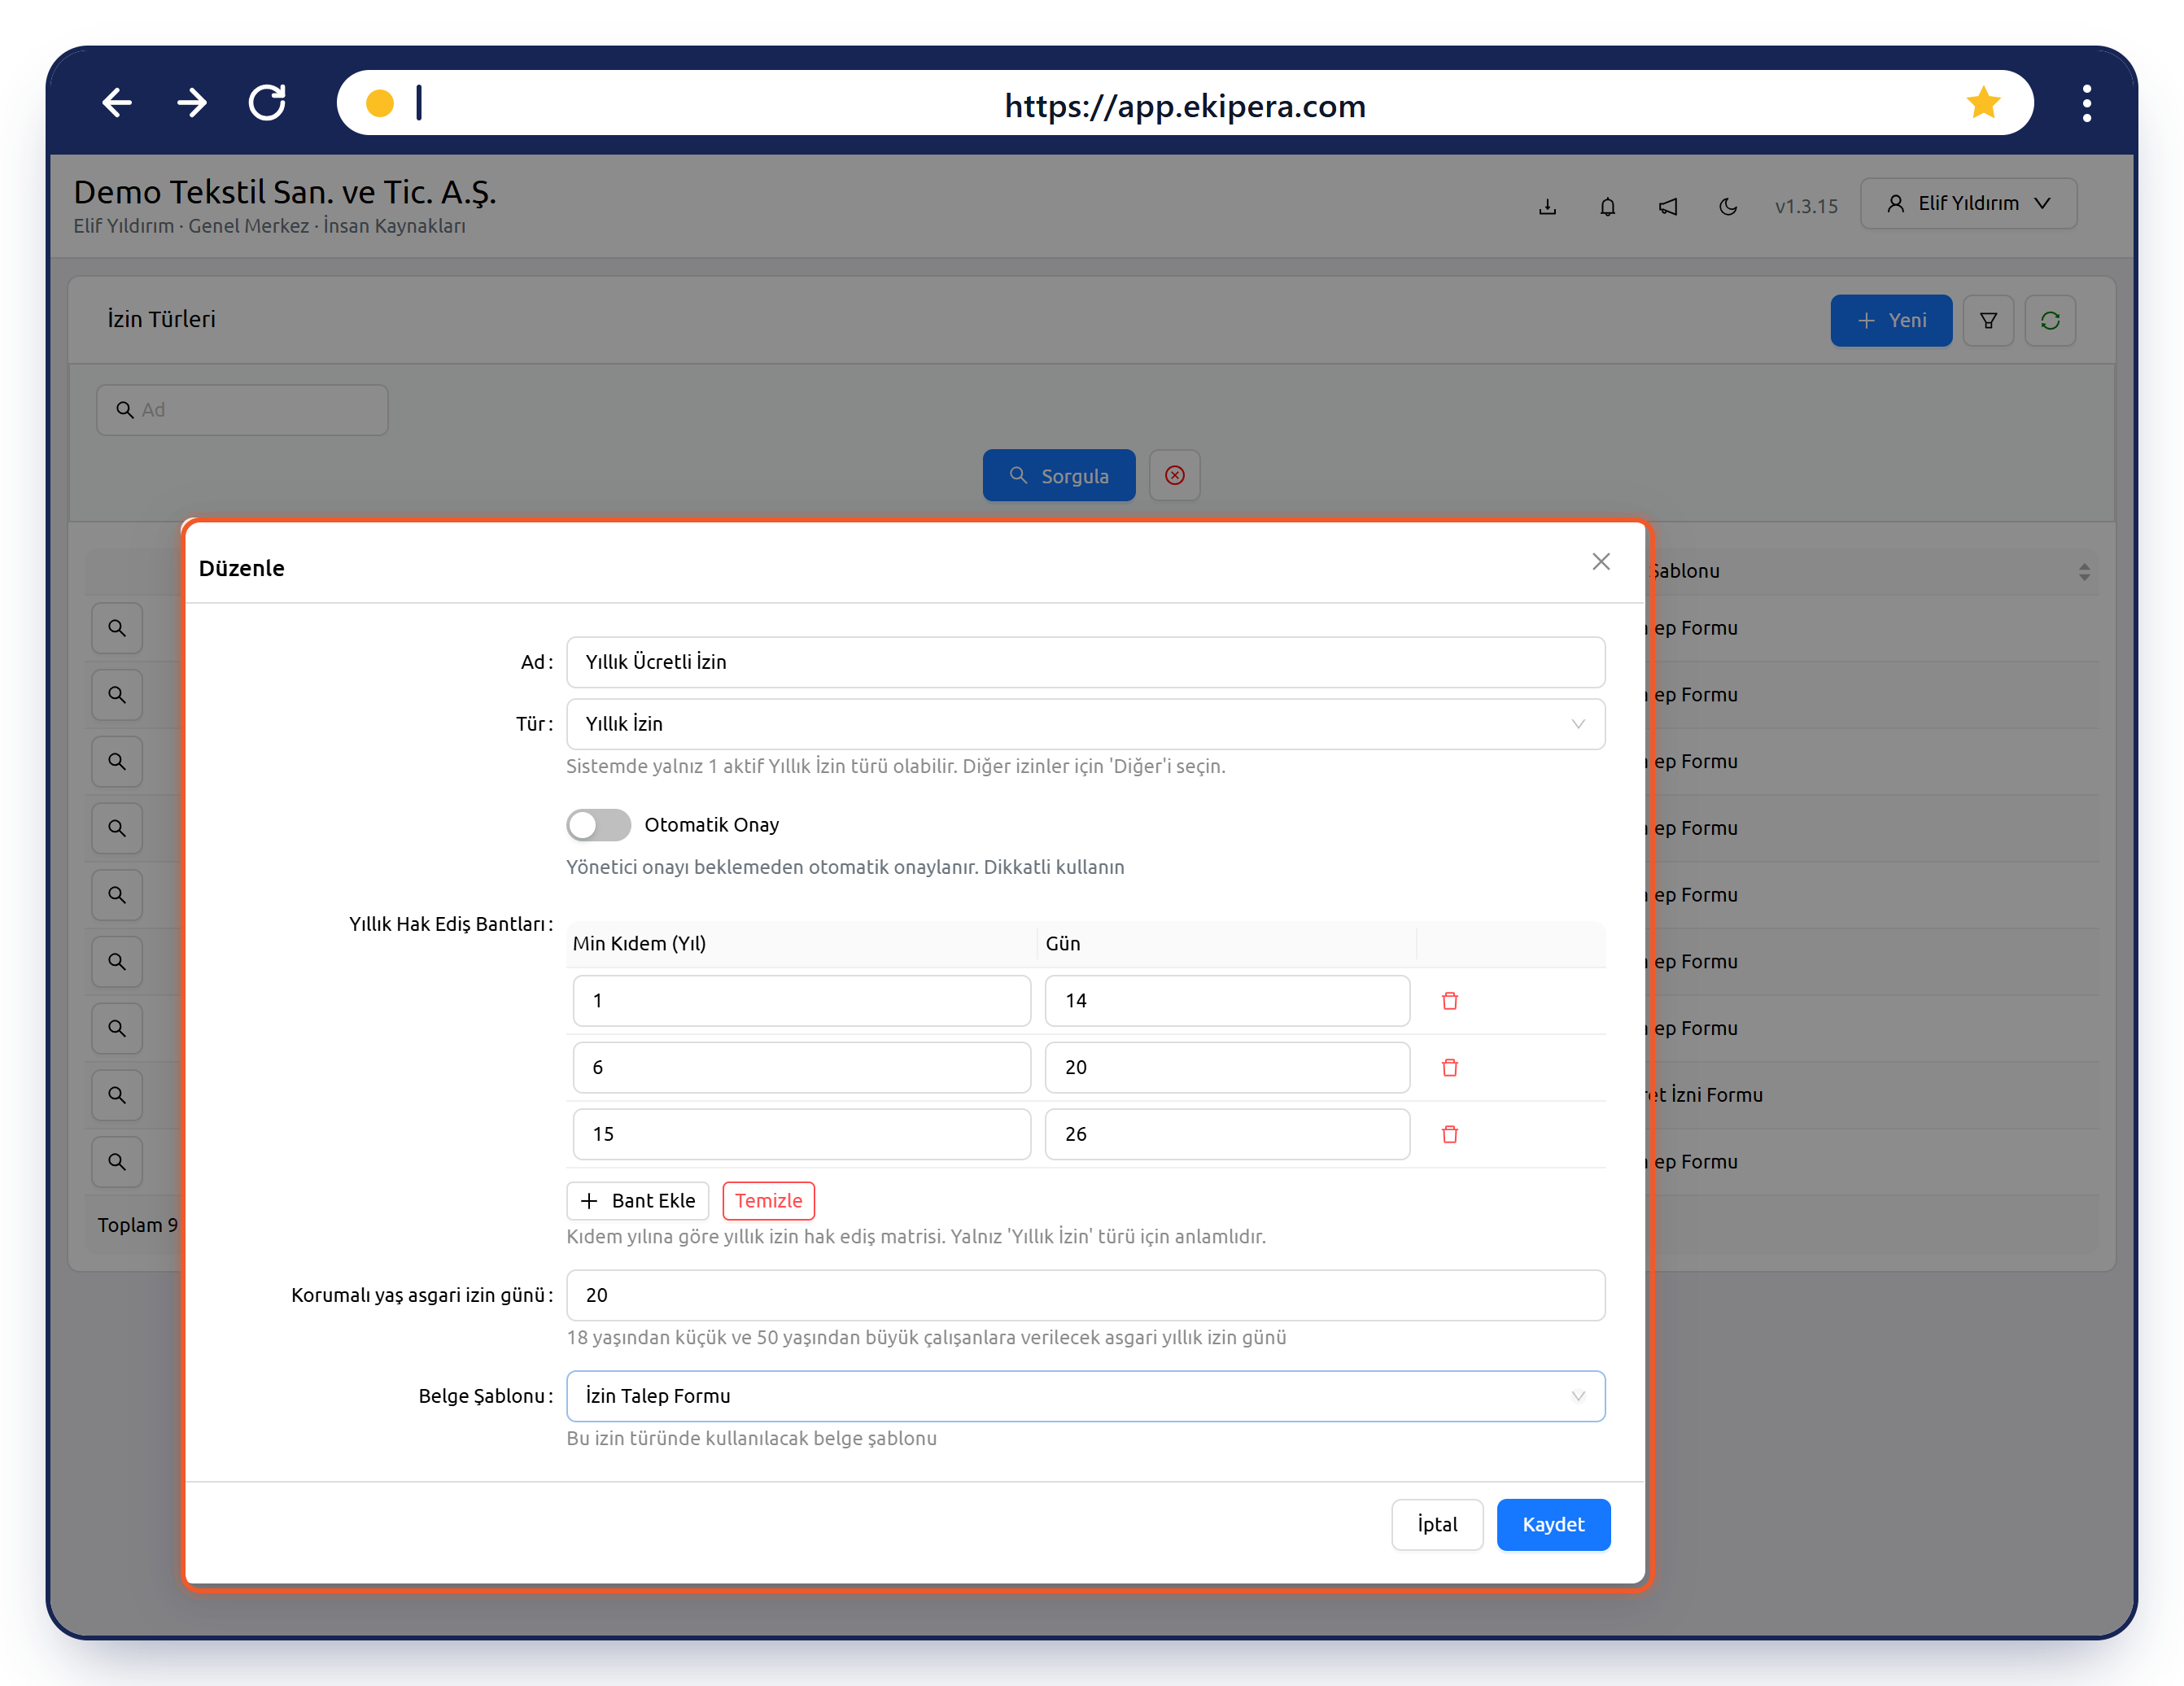The image size is (2184, 1686).
Task: Click Min Kıdem field with value 15
Action: click(801, 1134)
